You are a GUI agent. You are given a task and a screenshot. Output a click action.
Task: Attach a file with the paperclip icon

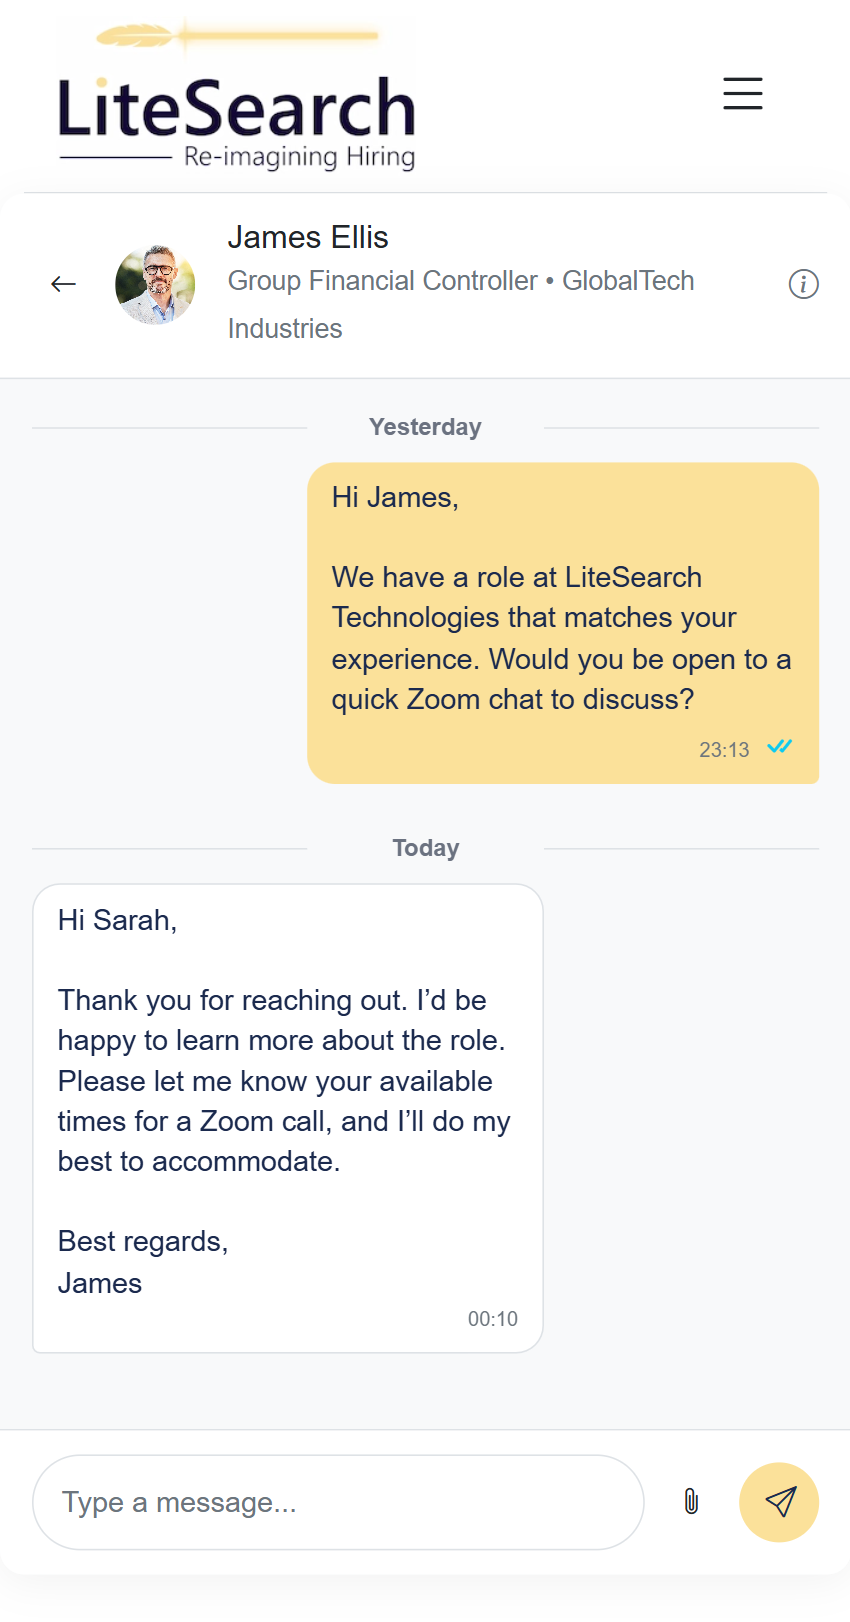point(690,1501)
